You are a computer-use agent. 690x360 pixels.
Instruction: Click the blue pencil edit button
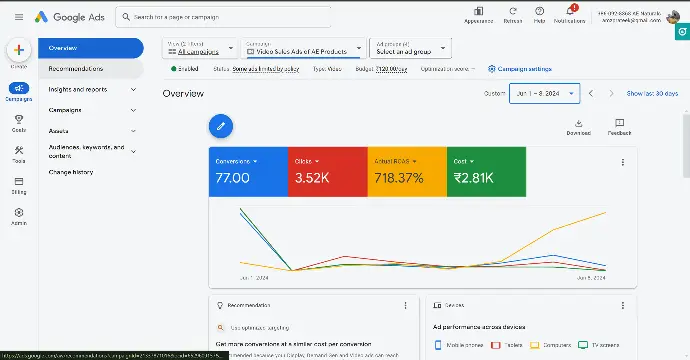click(x=221, y=126)
